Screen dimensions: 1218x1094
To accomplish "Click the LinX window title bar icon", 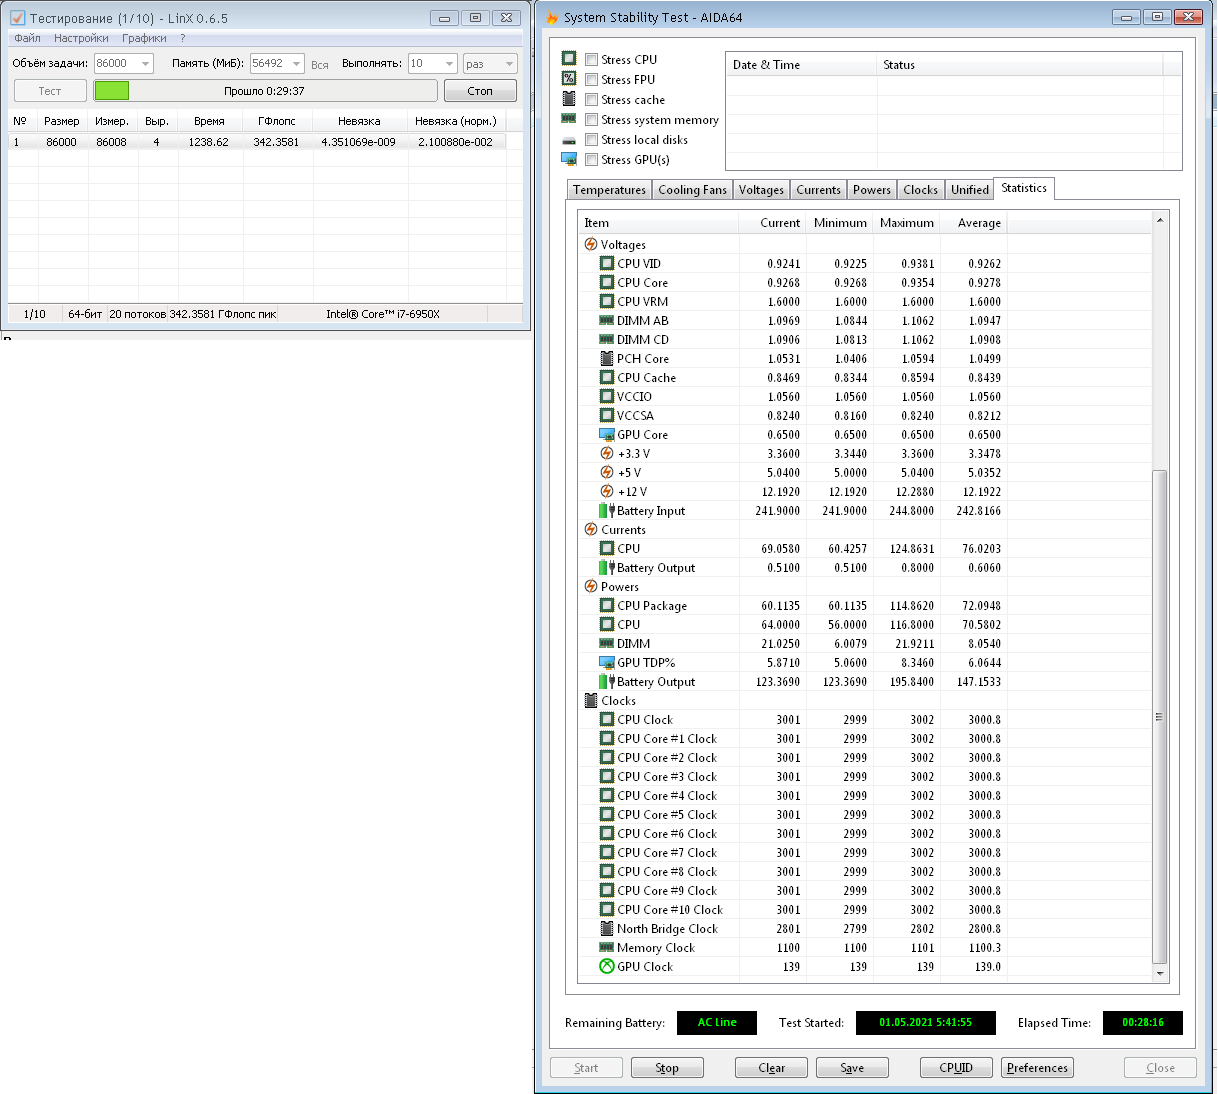I will (x=17, y=18).
